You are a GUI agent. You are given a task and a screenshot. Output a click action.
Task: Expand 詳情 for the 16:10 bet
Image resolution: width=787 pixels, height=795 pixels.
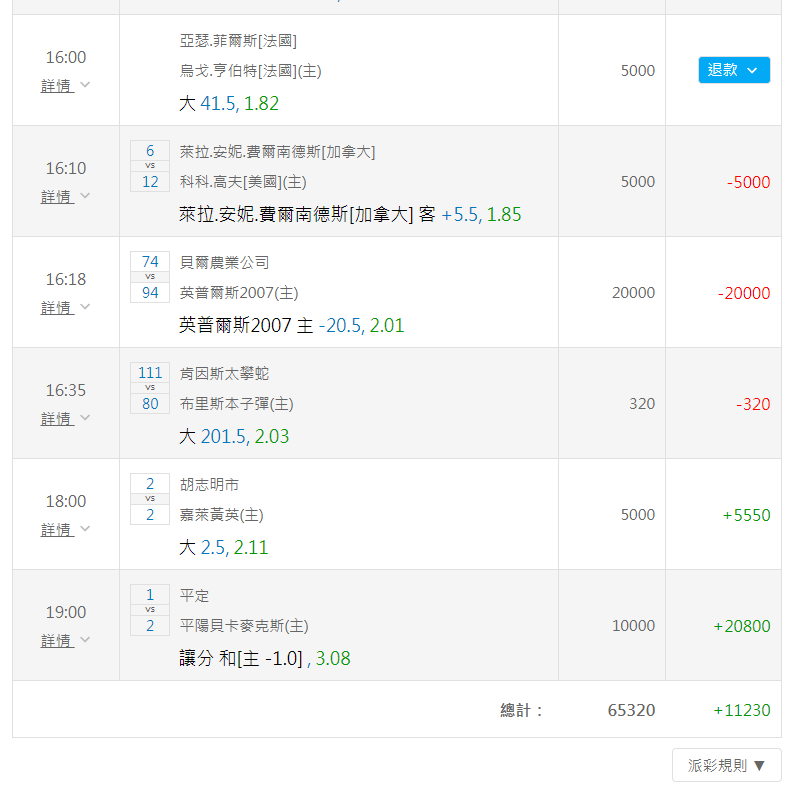[65, 197]
